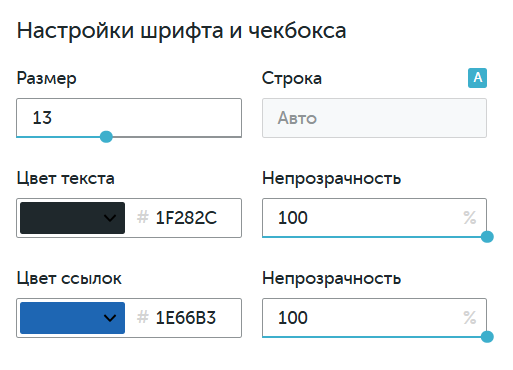Click the hex field showing 1E66B3
Image resolution: width=513 pixels, height=370 pixels.
186,318
